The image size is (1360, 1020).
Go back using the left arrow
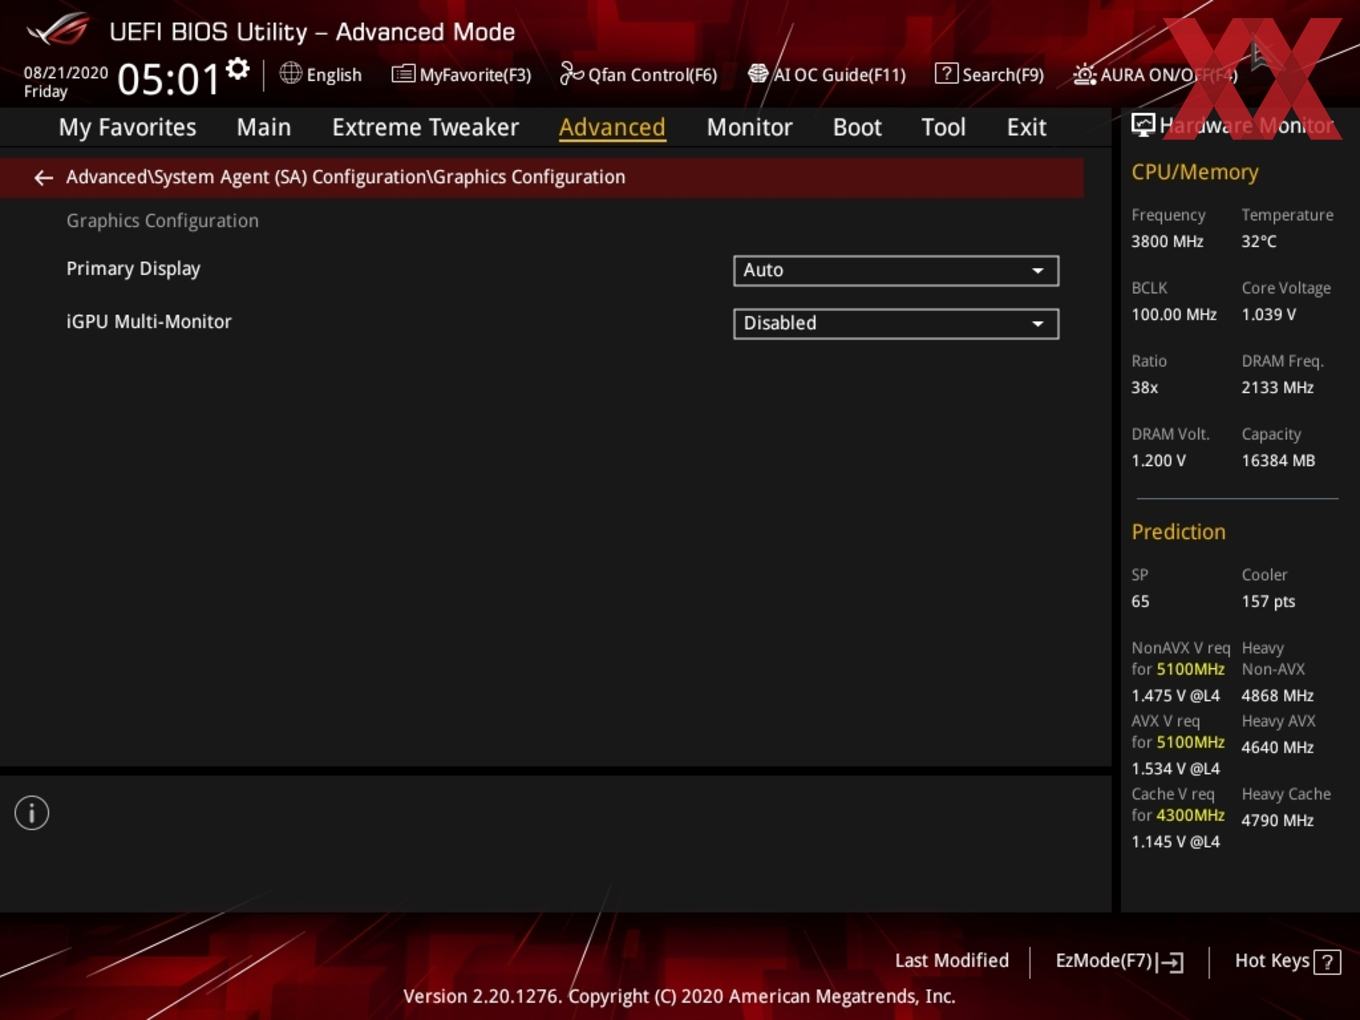click(43, 177)
